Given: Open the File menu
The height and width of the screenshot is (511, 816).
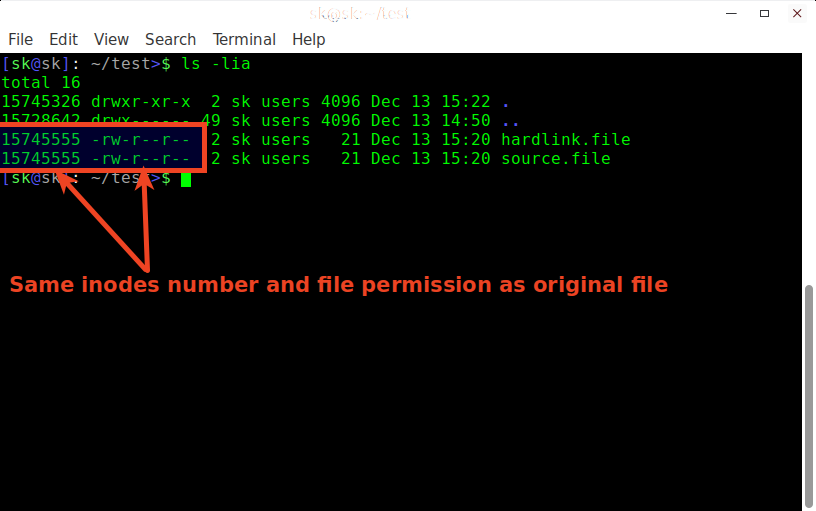Looking at the screenshot, I should 20,40.
